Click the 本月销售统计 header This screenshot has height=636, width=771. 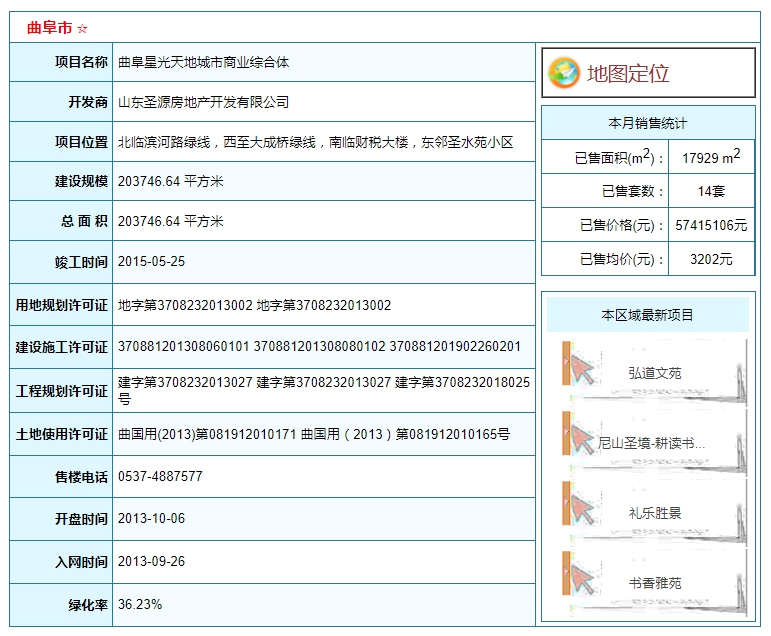pos(648,123)
